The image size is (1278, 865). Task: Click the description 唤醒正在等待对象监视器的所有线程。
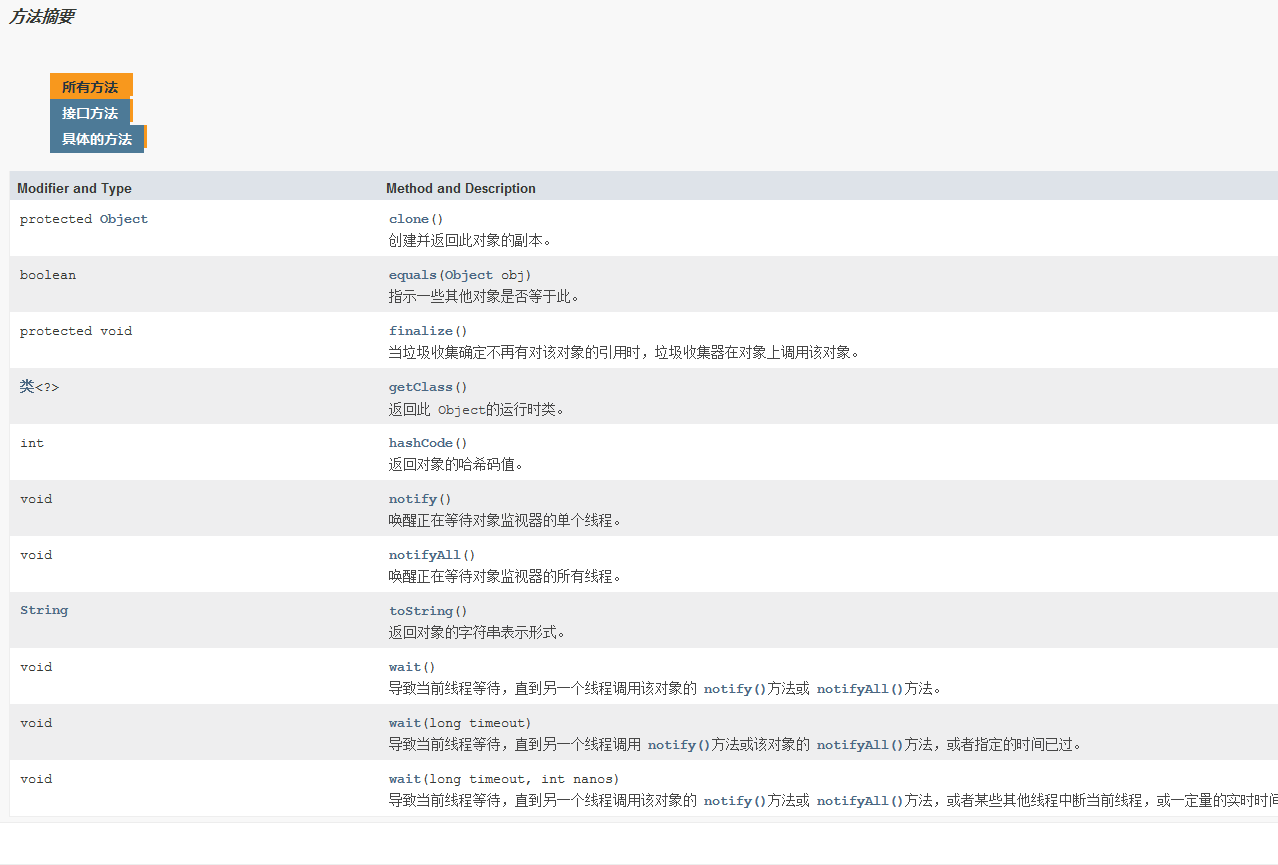[505, 577]
